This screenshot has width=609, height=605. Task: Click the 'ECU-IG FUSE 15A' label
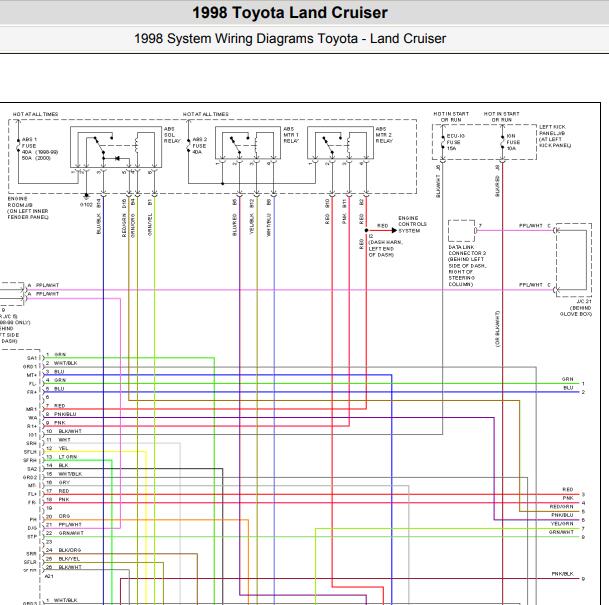click(456, 142)
